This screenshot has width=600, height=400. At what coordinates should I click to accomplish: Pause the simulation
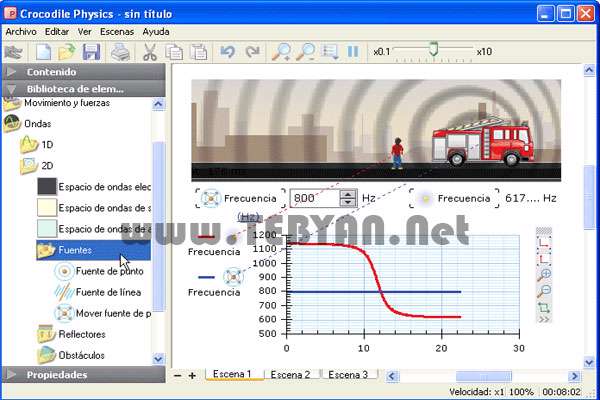(x=353, y=52)
